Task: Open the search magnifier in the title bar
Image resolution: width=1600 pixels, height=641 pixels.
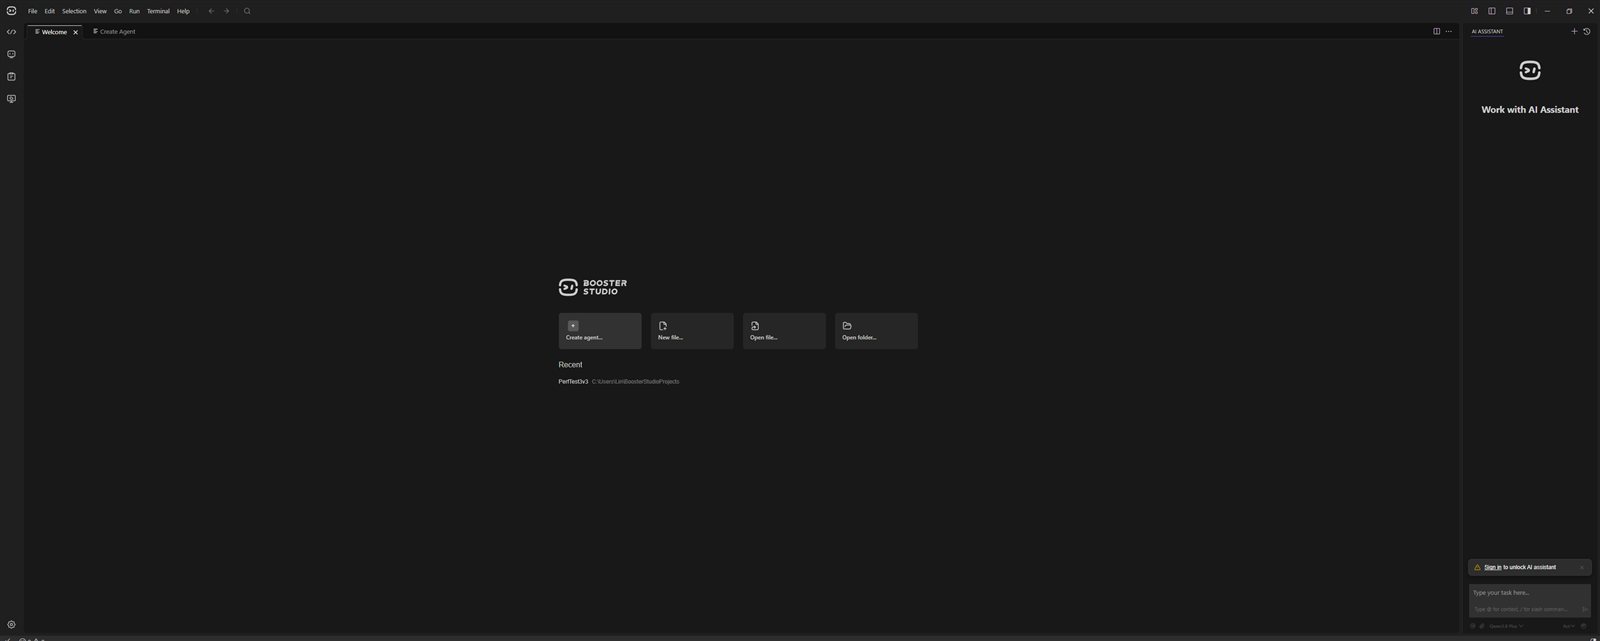Action: click(x=247, y=11)
